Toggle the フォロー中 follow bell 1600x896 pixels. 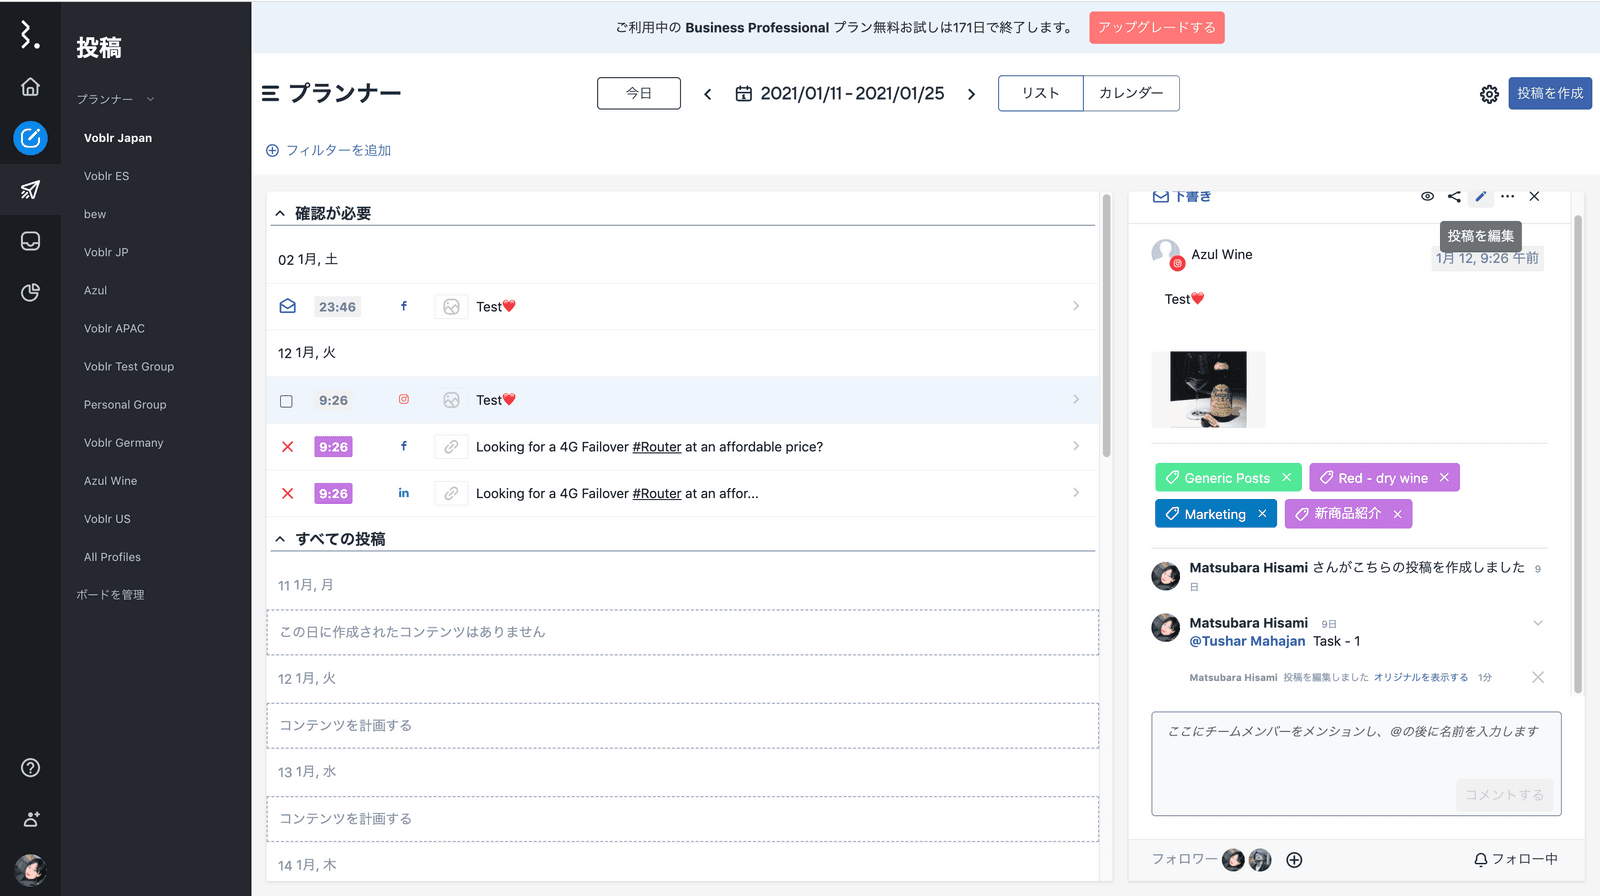[x=1515, y=859]
